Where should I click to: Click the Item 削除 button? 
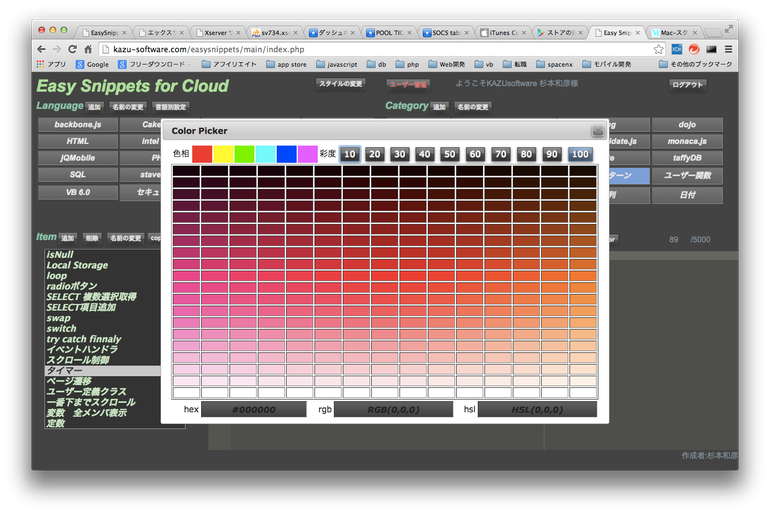click(x=92, y=238)
